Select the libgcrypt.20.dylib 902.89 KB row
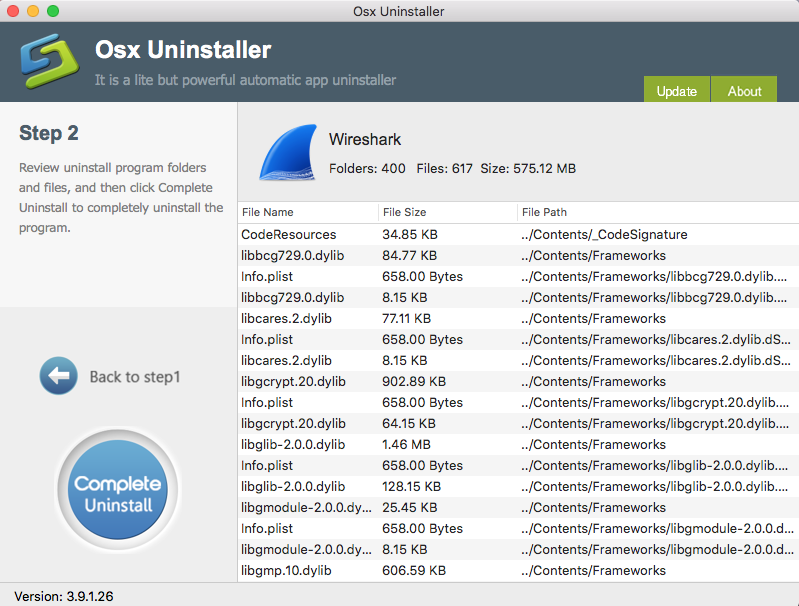This screenshot has height=606, width=799. coord(293,381)
